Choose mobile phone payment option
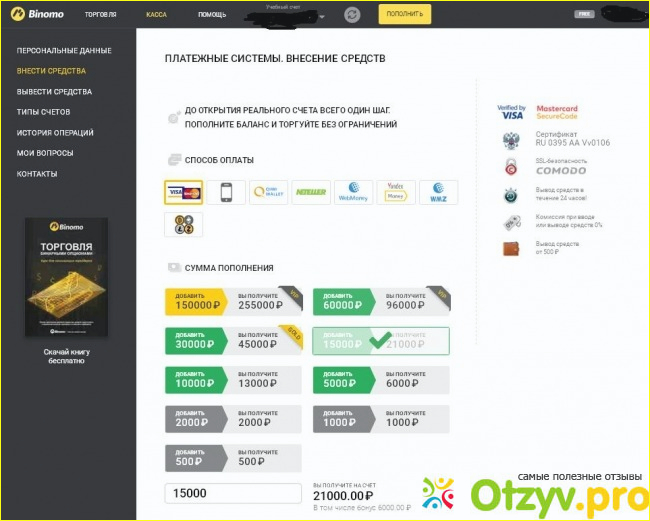Screen dimensions: 650x521 pos(226,192)
